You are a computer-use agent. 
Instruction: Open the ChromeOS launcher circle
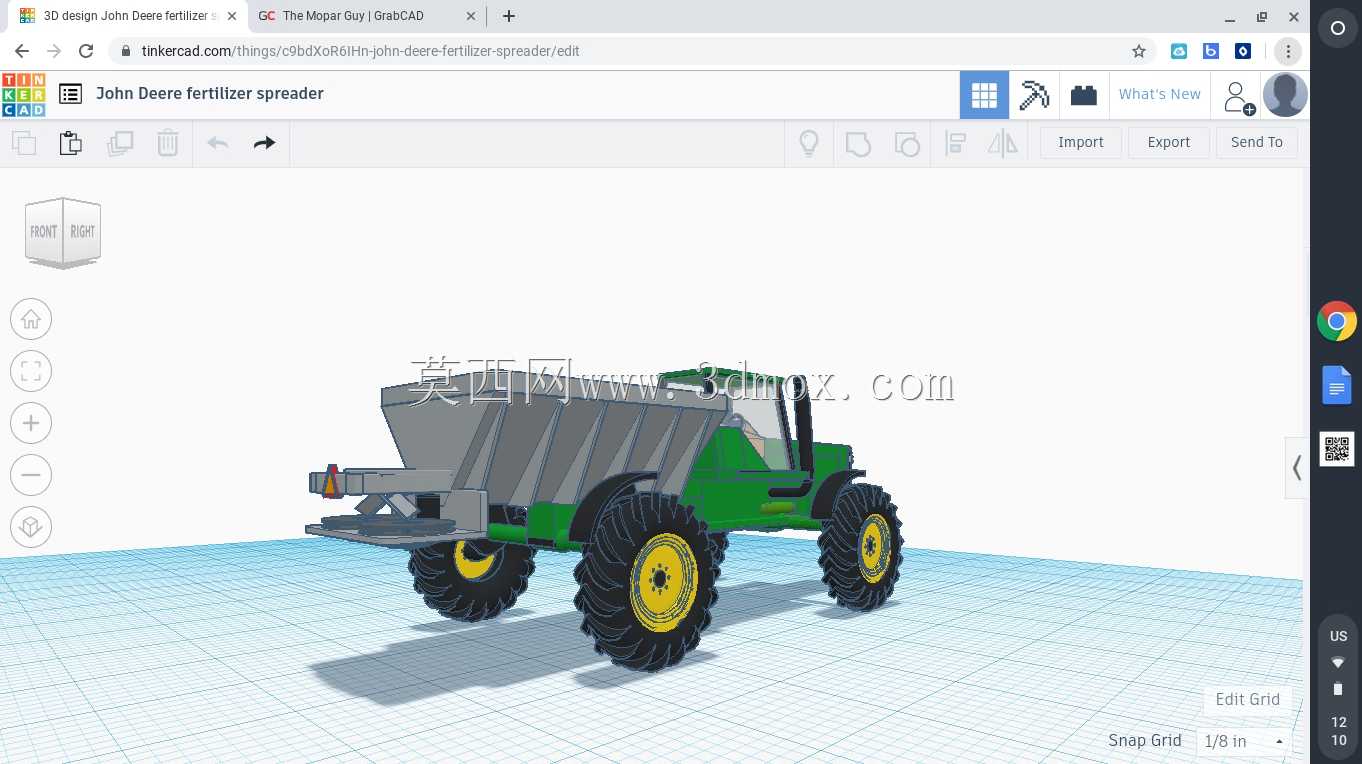point(1337,29)
